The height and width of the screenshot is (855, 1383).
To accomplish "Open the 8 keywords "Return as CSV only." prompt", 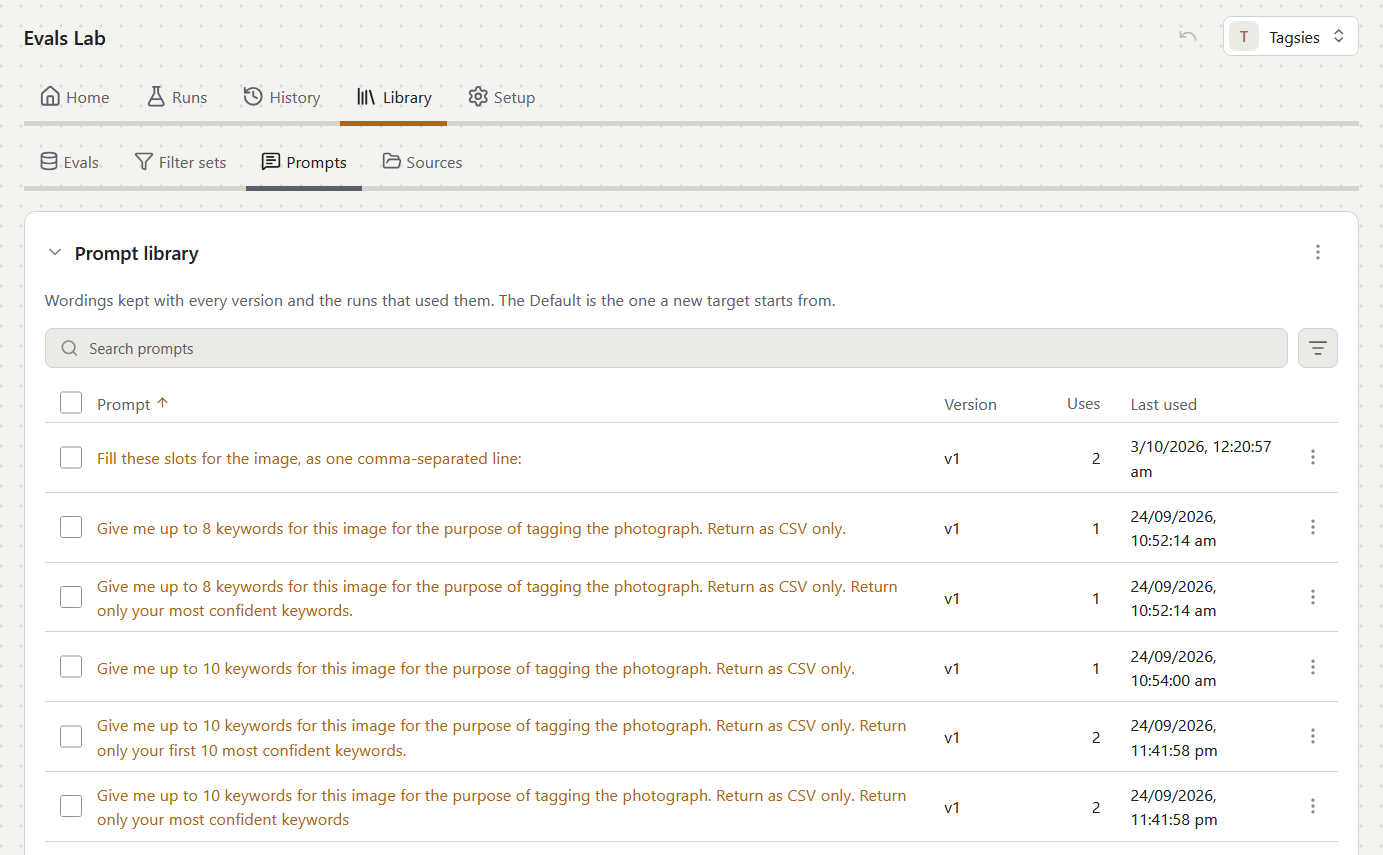I will (471, 528).
